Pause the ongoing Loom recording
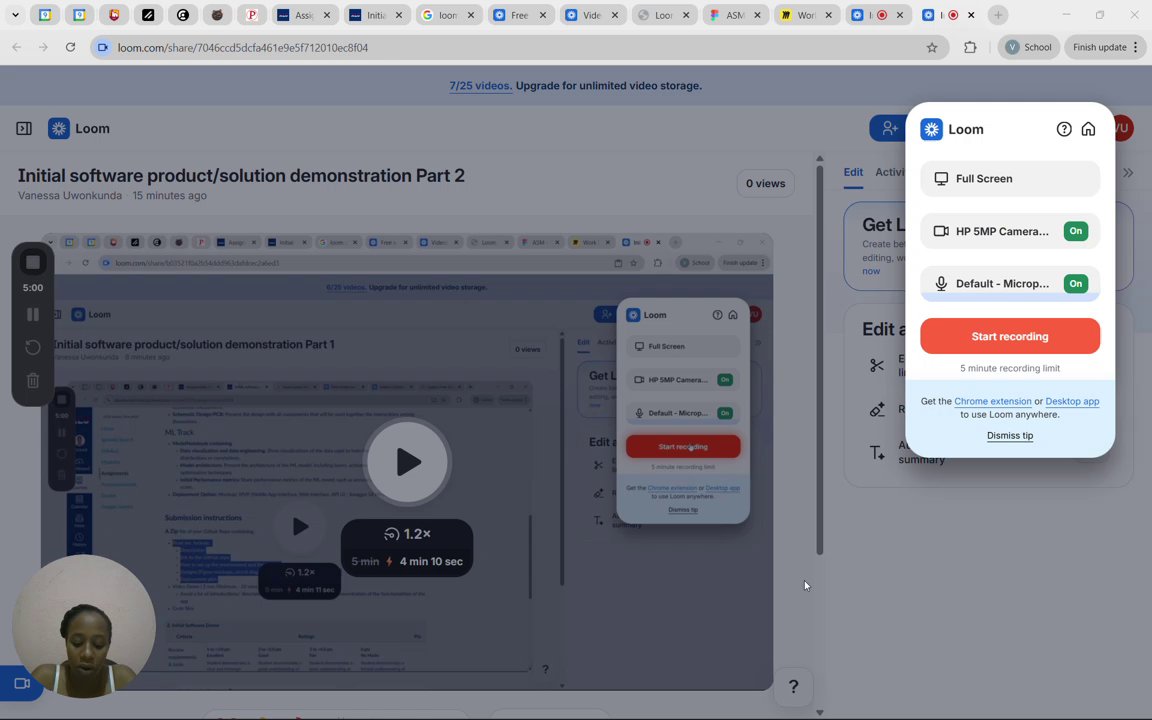 pos(33,314)
